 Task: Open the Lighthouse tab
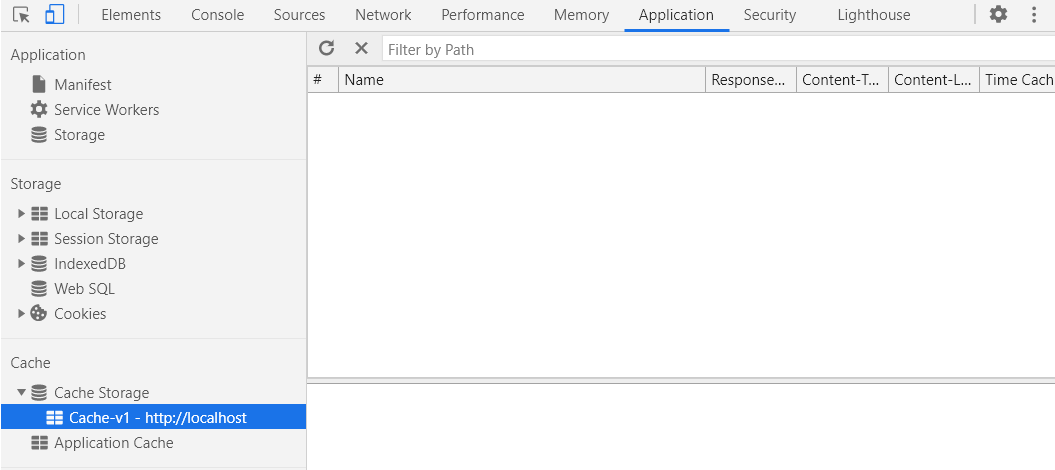tap(873, 15)
